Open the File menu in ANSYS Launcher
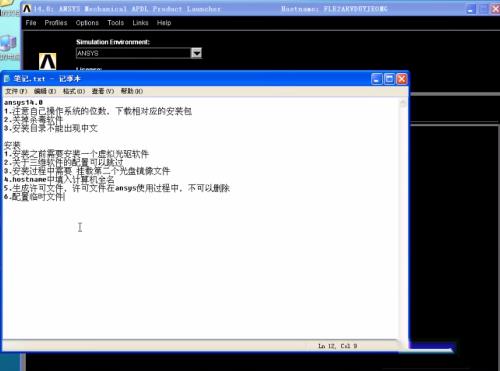 (x=31, y=23)
